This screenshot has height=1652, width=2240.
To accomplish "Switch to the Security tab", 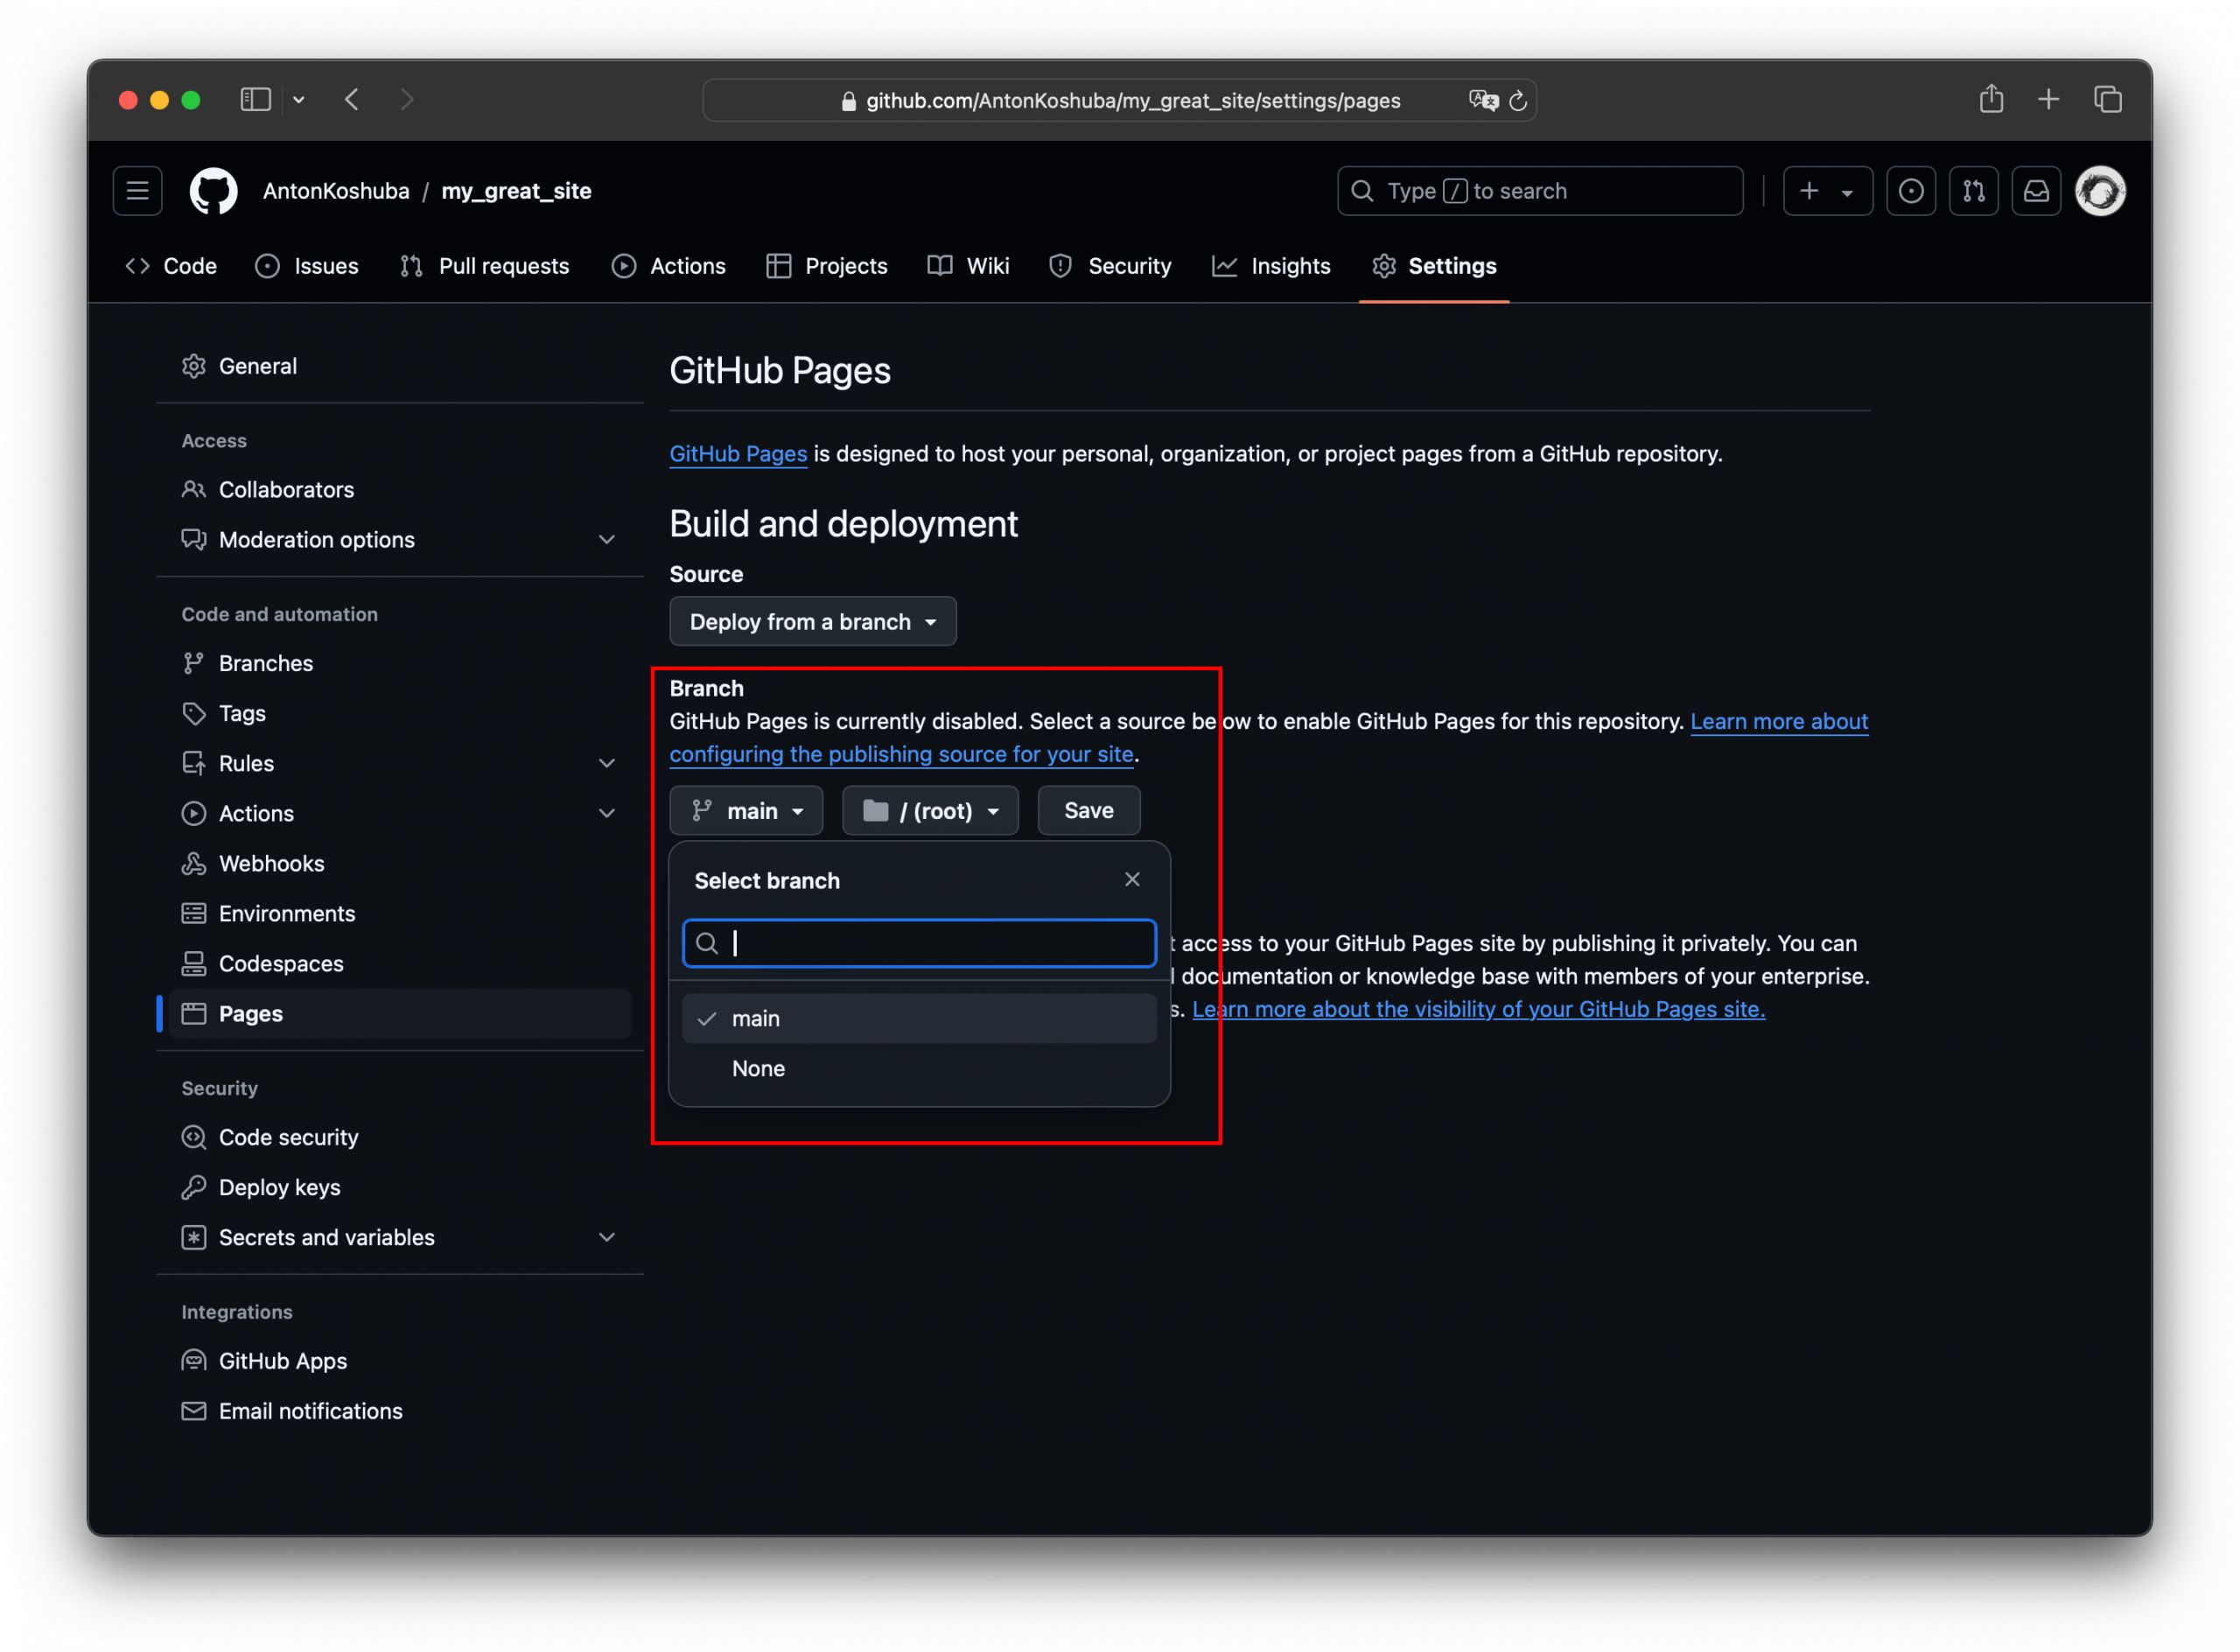I will pos(1110,266).
